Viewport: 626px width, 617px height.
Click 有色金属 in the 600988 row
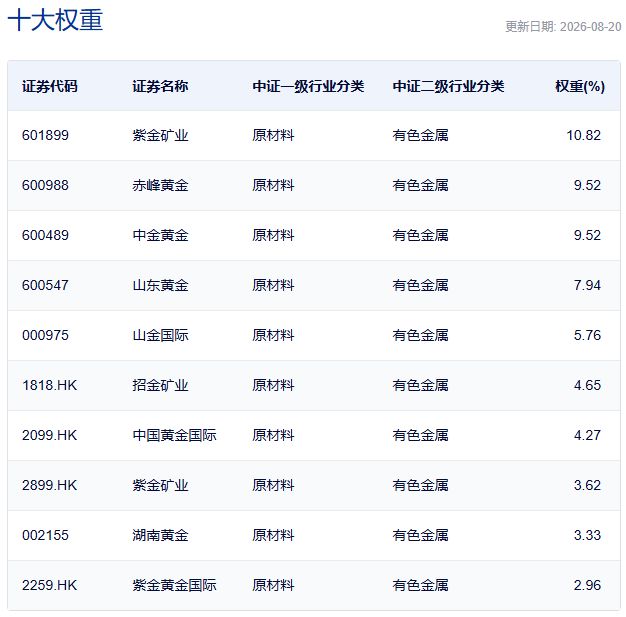click(x=420, y=185)
